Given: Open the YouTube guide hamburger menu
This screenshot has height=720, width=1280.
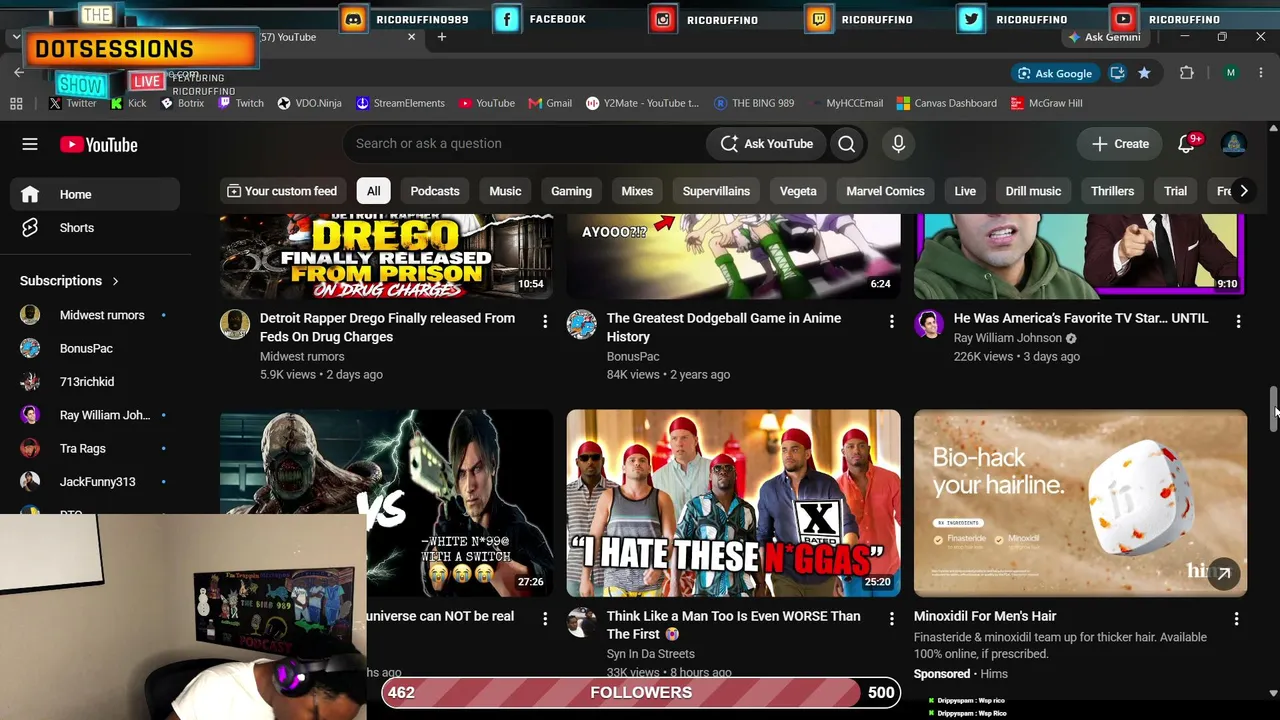Looking at the screenshot, I should 30,144.
